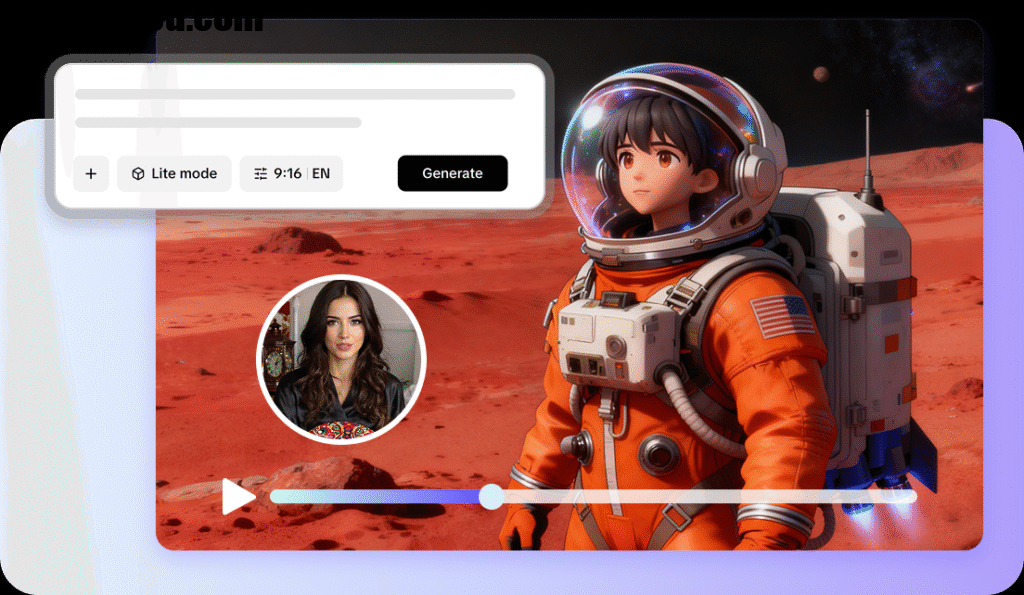Click the chest control box on the spacesuit
The image size is (1024, 595).
point(606,342)
